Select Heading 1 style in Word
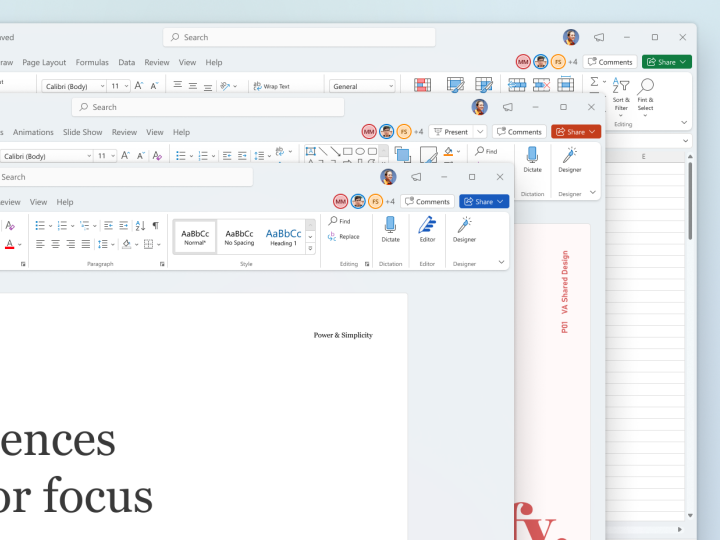 [x=283, y=237]
